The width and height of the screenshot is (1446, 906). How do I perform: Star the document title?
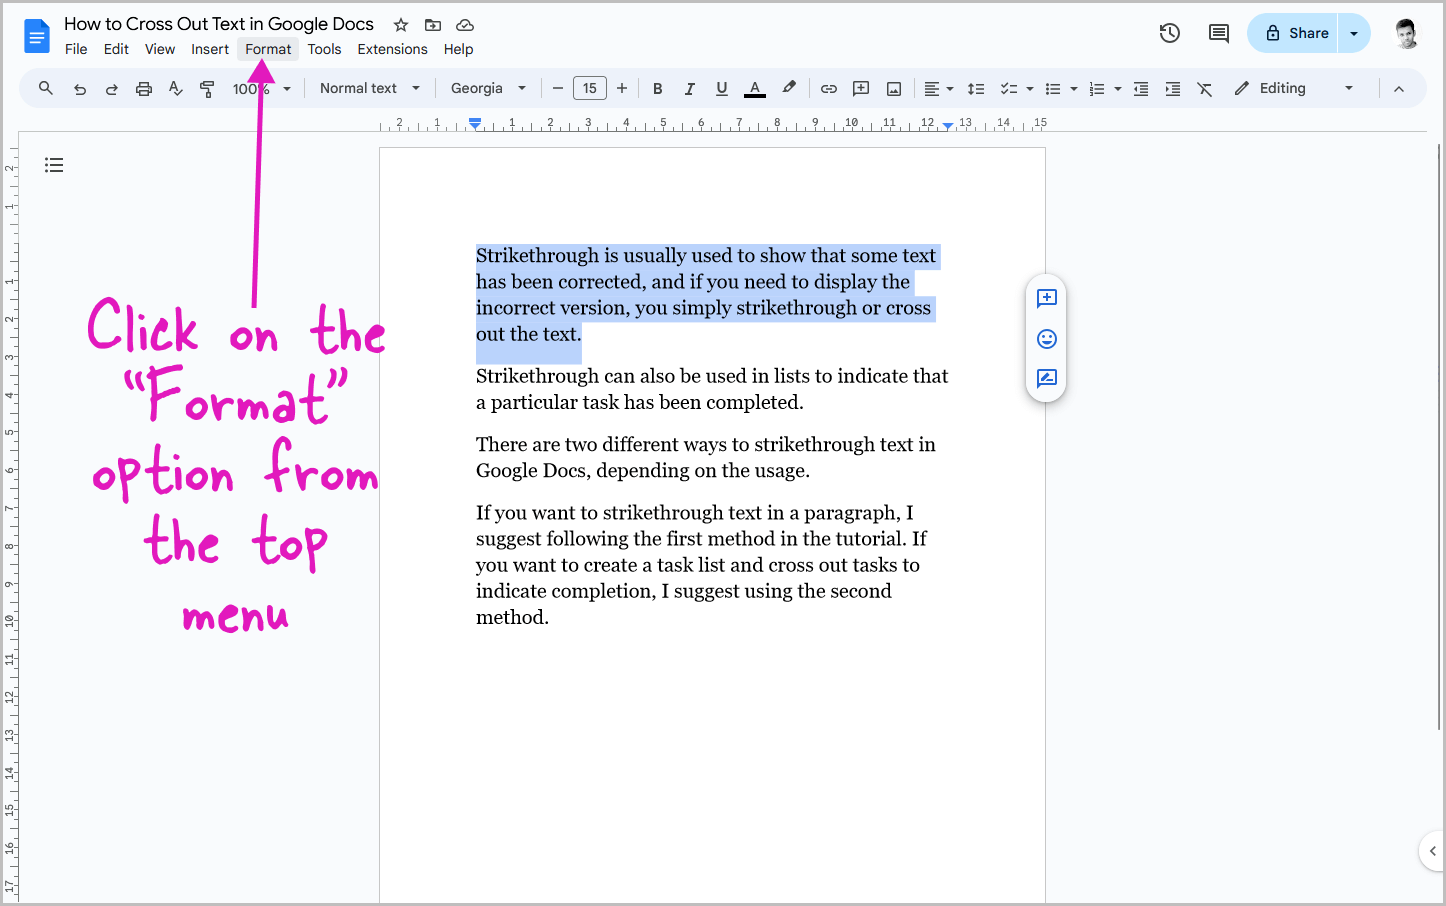pos(401,25)
